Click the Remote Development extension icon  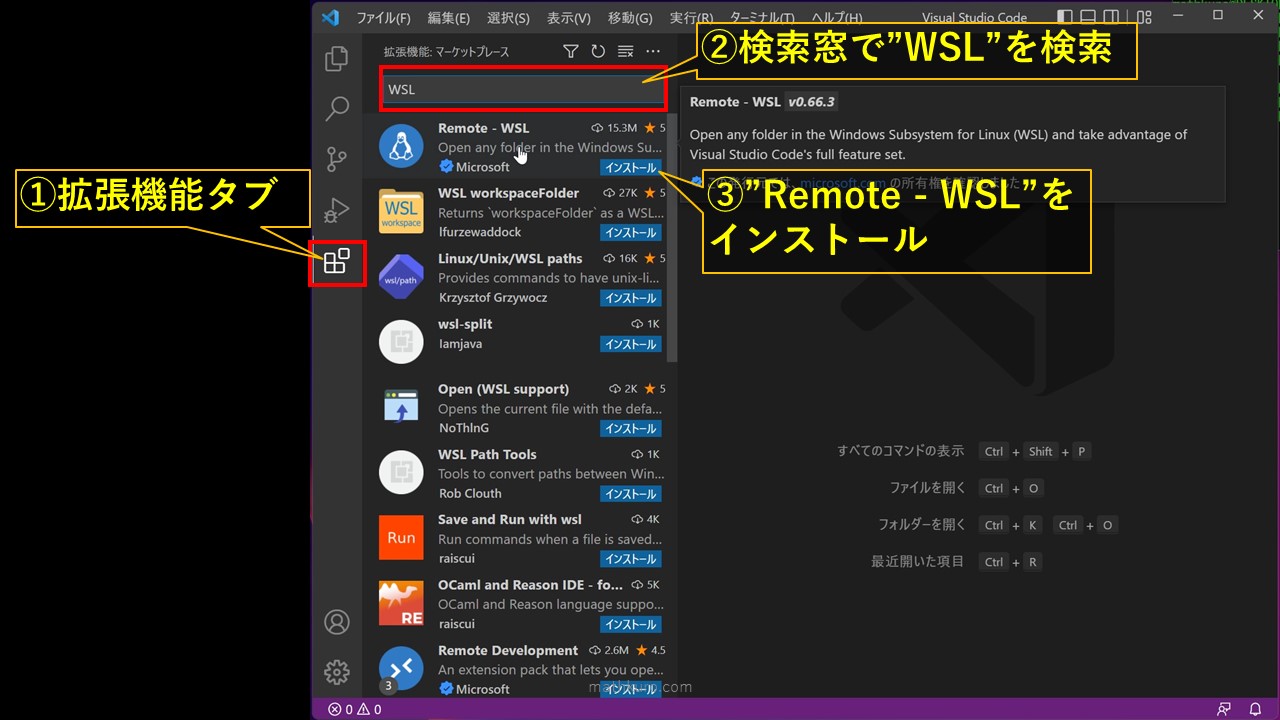(401, 668)
